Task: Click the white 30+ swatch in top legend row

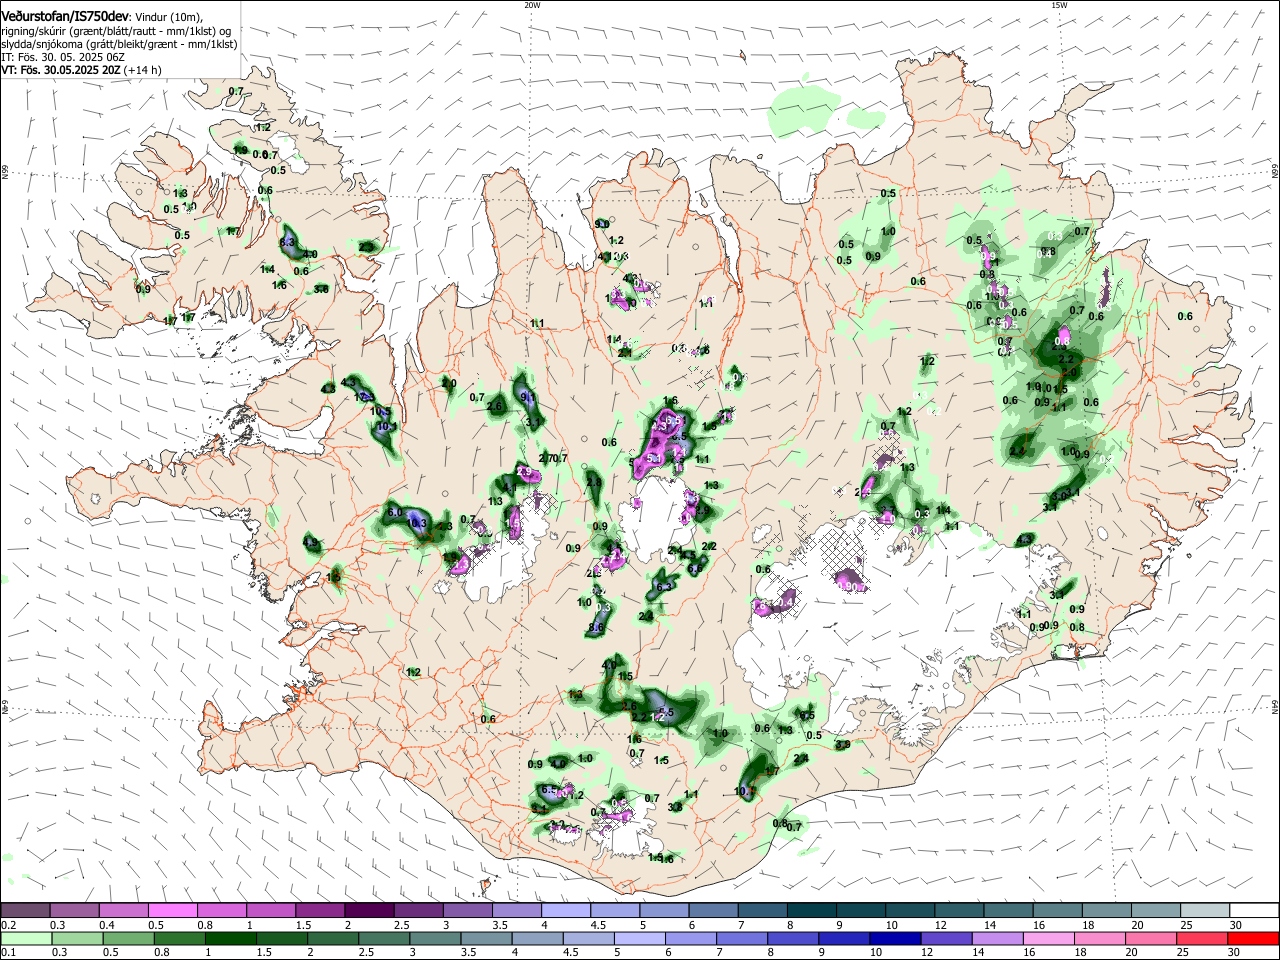Action: [x=1255, y=910]
